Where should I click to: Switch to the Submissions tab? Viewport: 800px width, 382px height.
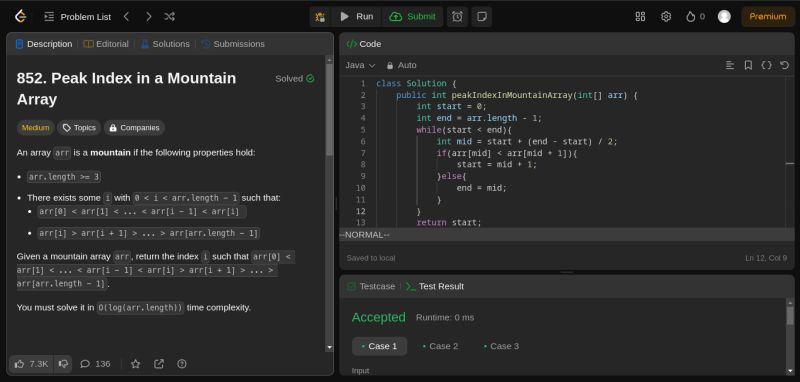coord(233,44)
